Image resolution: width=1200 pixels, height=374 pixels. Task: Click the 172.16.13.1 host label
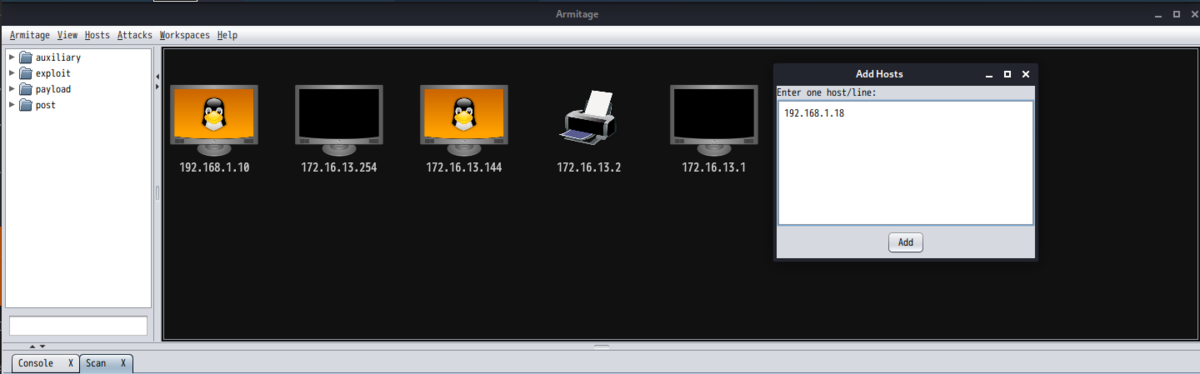pos(714,167)
